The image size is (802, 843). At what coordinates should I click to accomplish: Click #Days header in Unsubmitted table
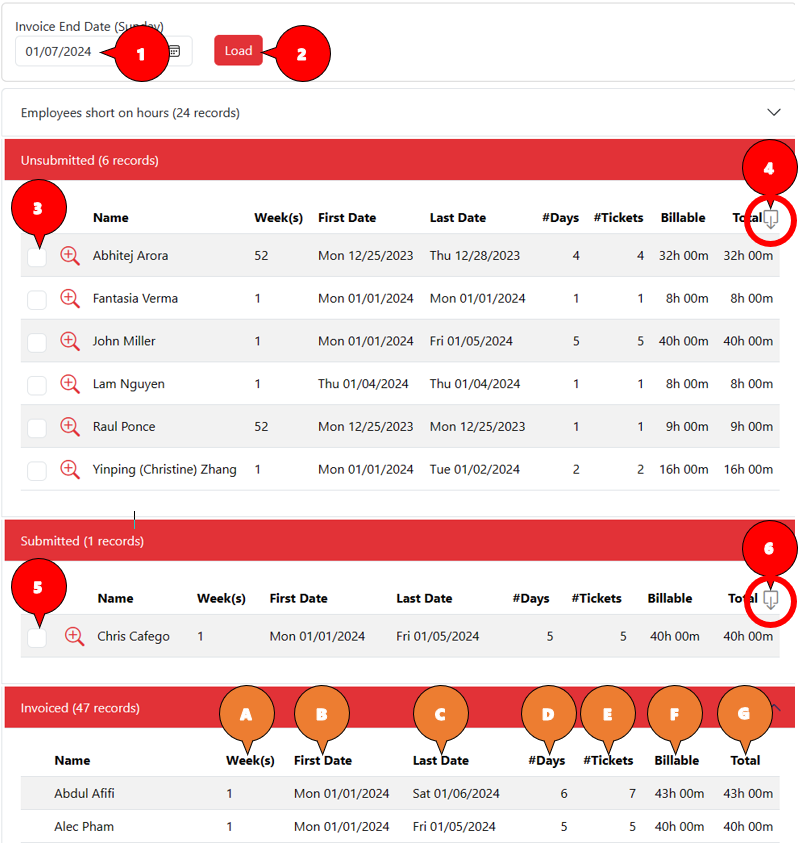click(x=560, y=218)
